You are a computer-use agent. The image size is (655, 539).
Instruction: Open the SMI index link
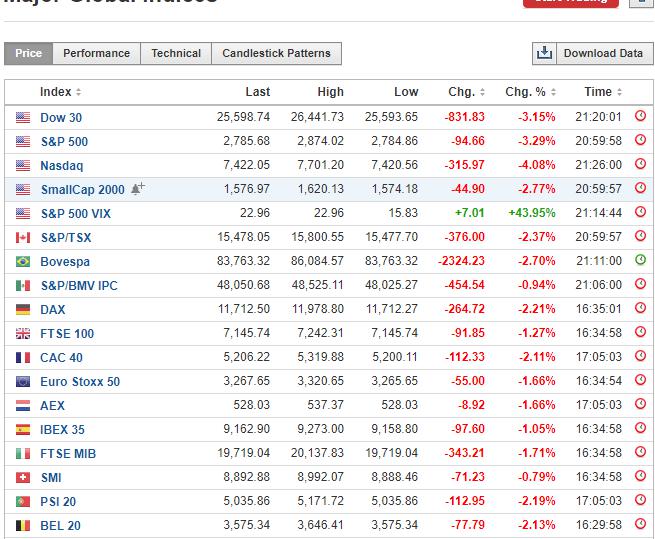(51, 478)
